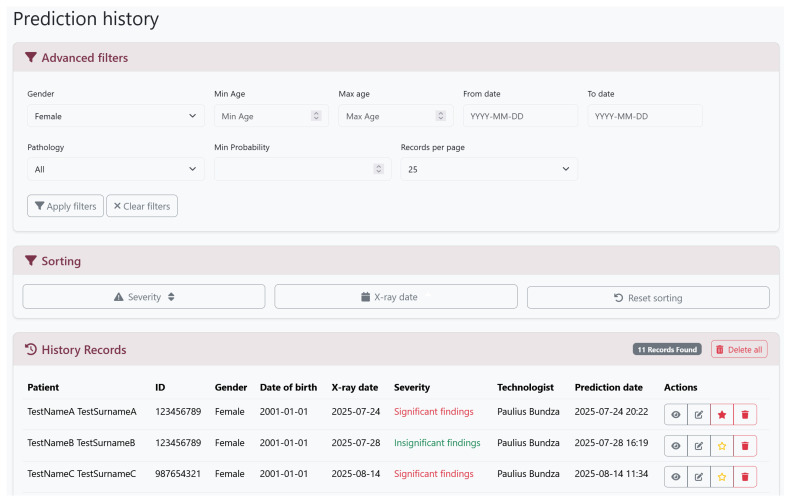Viewport: 788px width, 501px height.
Task: Click the Min Age stepper arrows
Action: pos(316,116)
